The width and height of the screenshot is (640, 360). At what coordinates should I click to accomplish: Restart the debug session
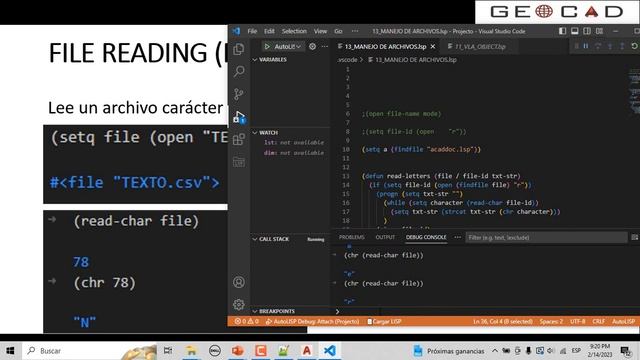634,46
